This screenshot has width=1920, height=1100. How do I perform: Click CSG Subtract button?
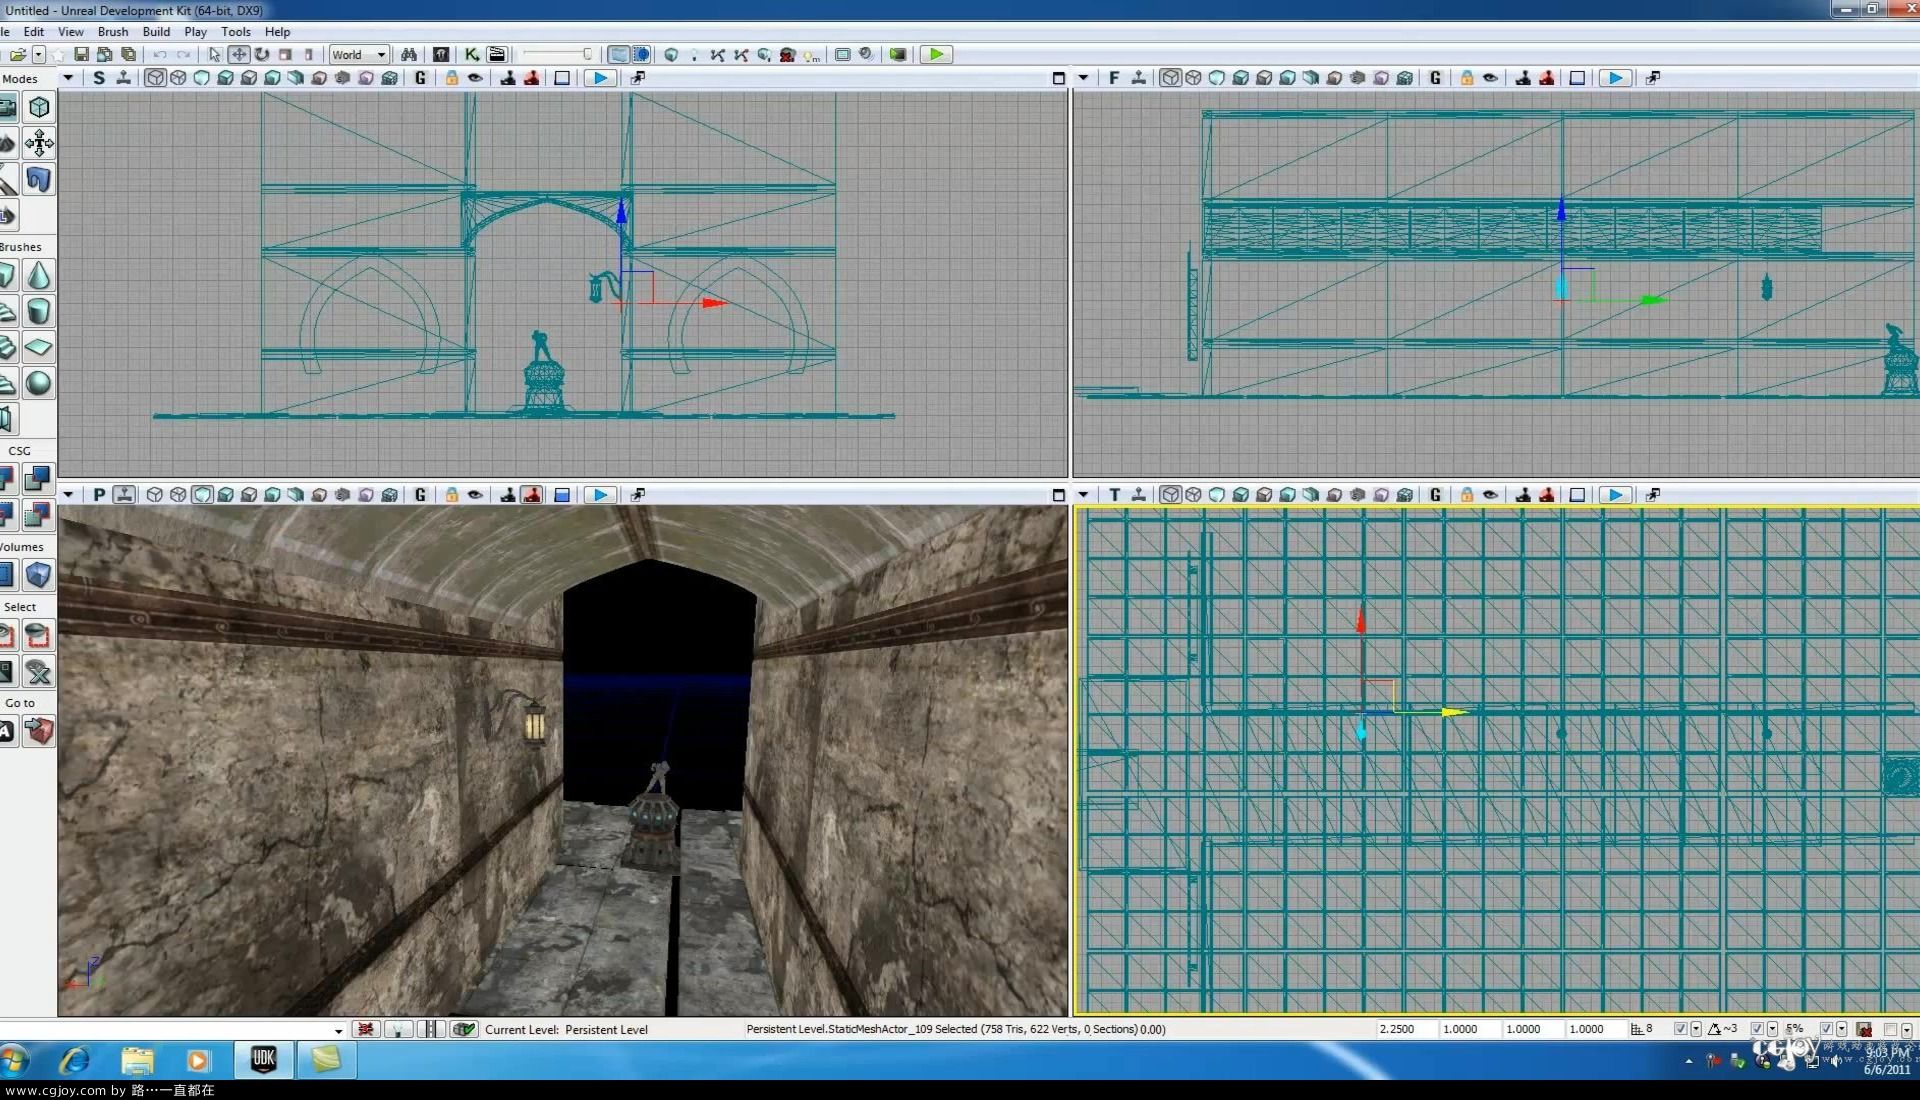pos(39,479)
